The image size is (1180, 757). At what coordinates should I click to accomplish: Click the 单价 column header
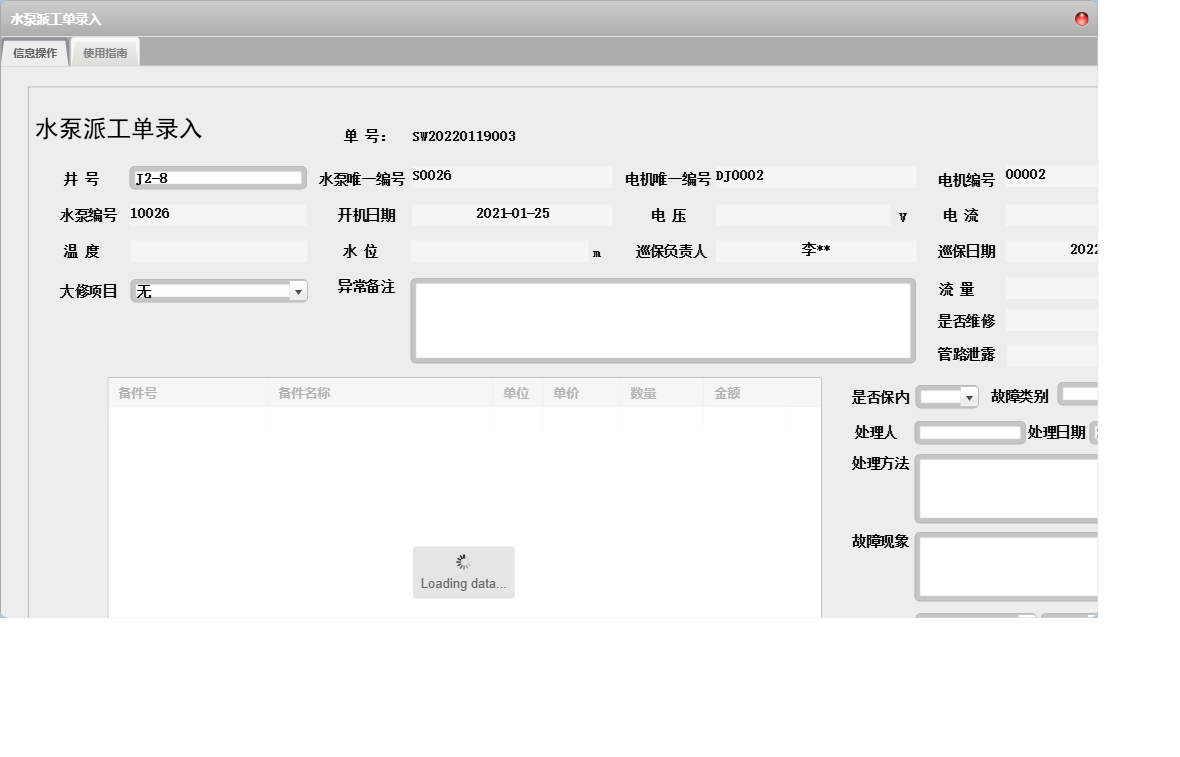(x=581, y=393)
